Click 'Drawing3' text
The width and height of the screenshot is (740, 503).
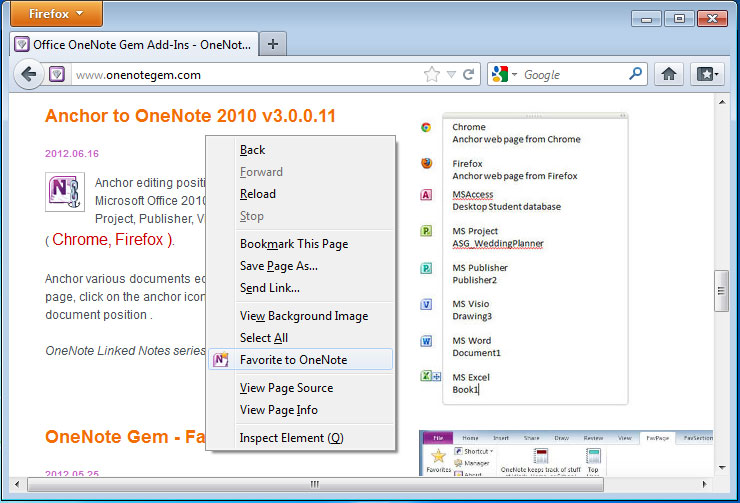coord(472,316)
